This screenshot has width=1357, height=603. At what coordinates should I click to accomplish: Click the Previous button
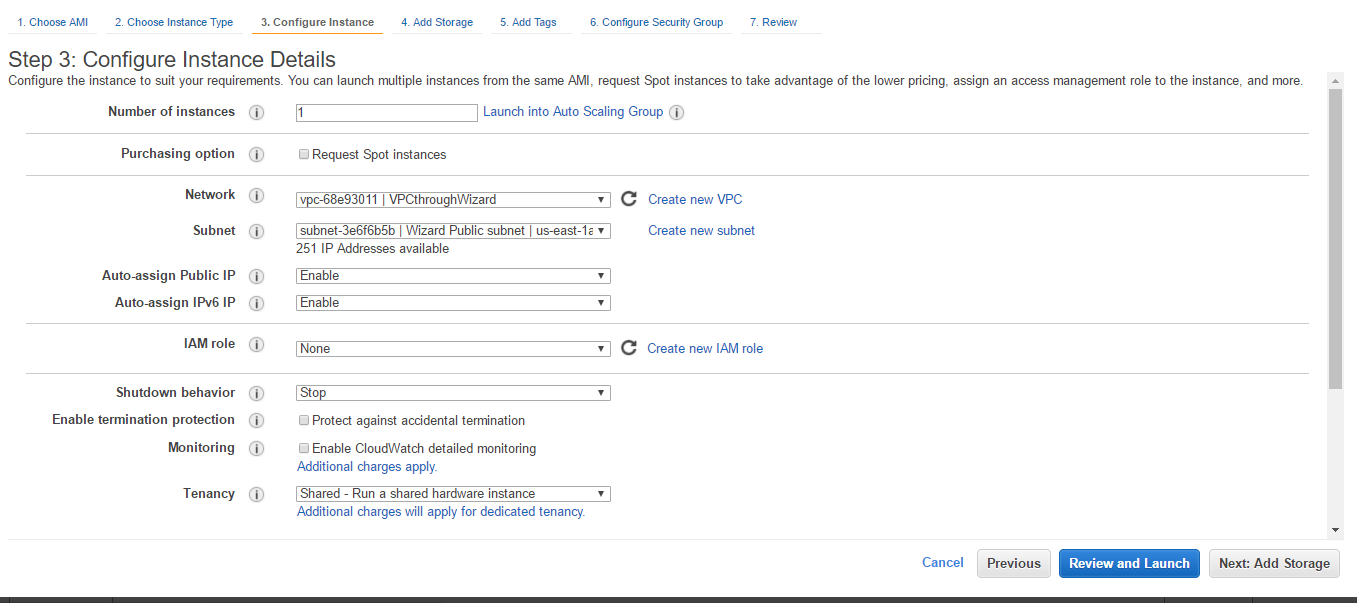point(1014,563)
